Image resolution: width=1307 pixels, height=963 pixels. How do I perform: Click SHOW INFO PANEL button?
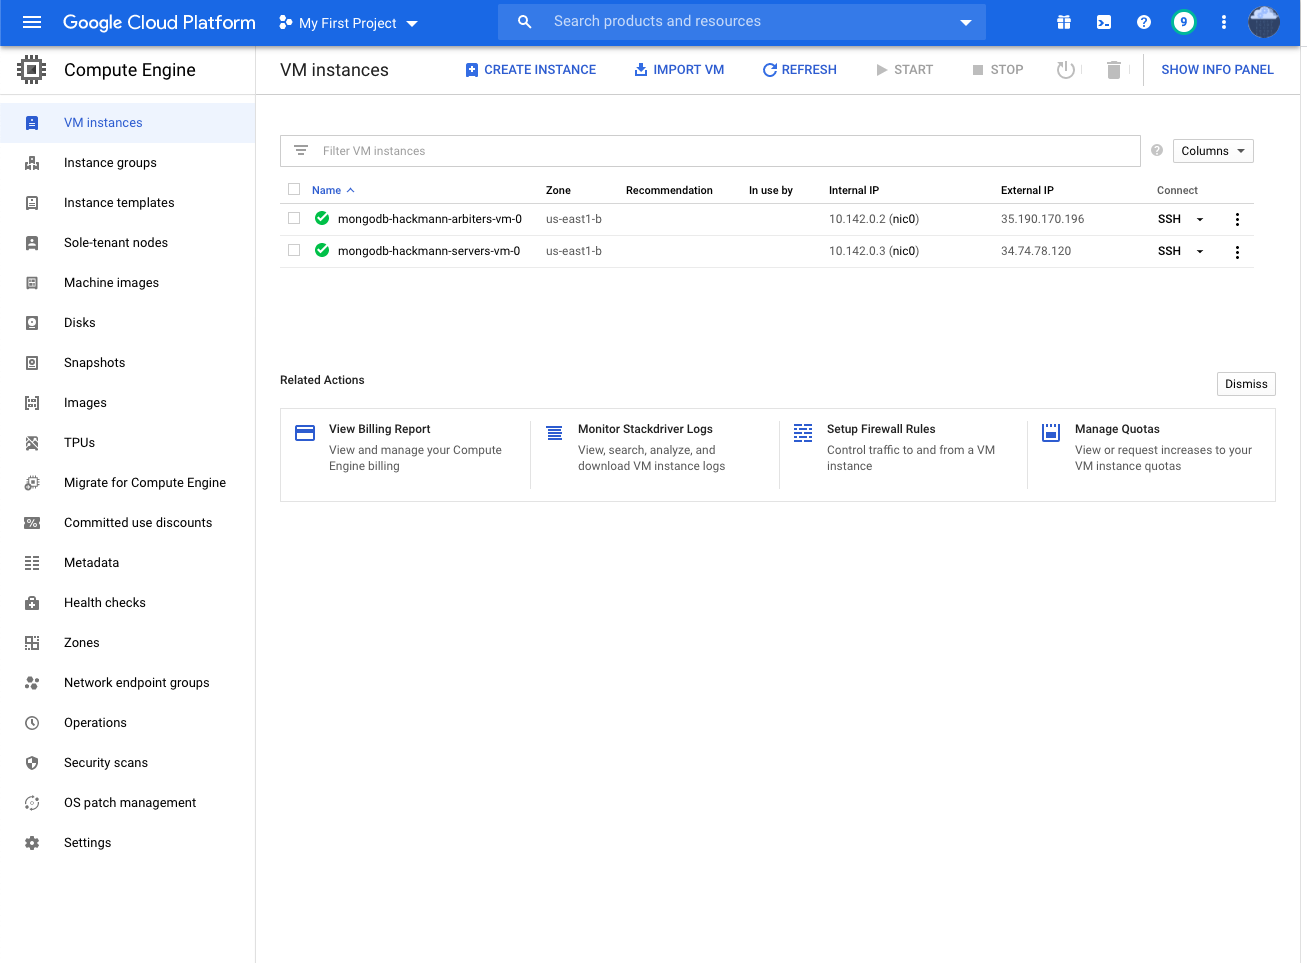(x=1217, y=70)
